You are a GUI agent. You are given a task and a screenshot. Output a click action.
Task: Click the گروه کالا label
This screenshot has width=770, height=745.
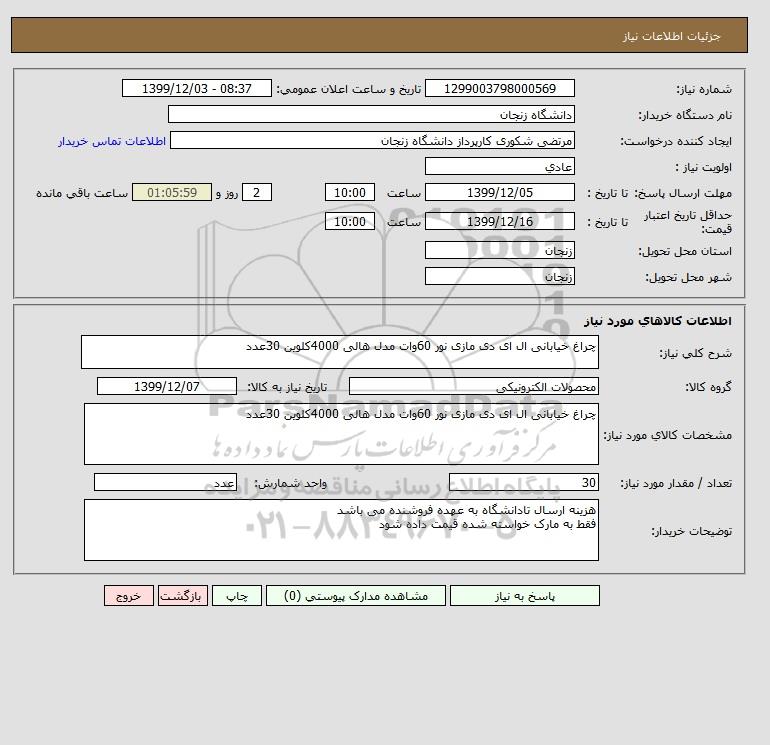(709, 387)
